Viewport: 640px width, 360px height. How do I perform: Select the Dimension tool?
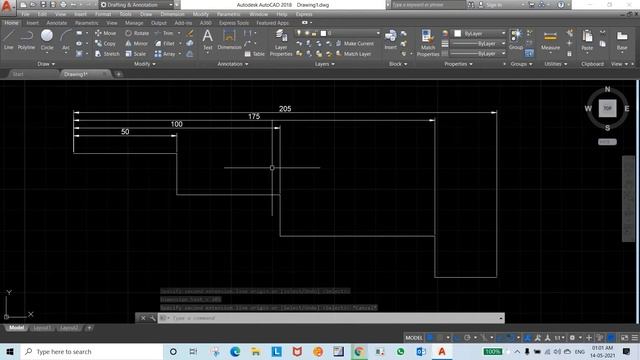pos(229,40)
